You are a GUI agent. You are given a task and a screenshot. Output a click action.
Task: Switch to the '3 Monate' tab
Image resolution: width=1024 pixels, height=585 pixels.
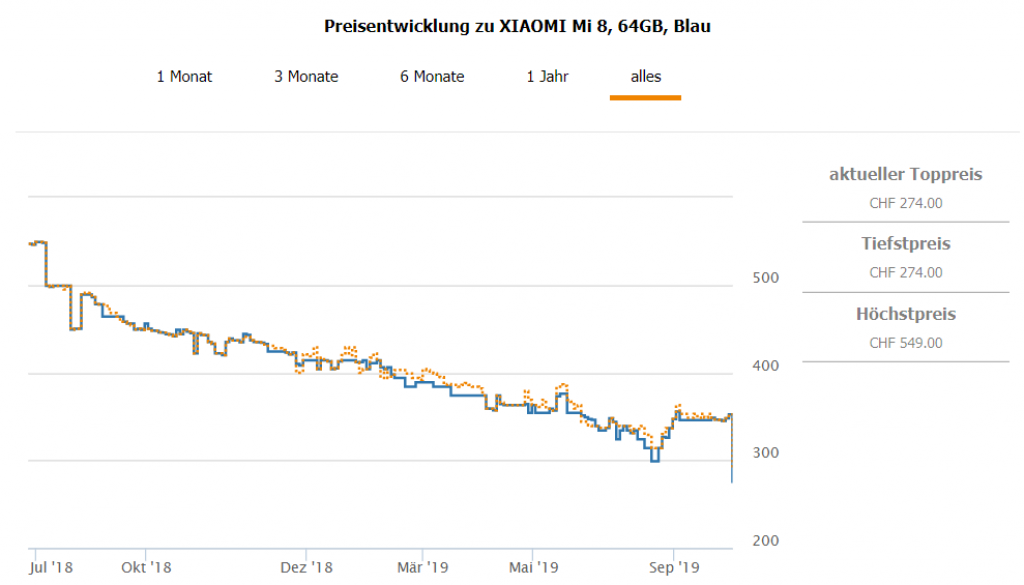click(306, 76)
